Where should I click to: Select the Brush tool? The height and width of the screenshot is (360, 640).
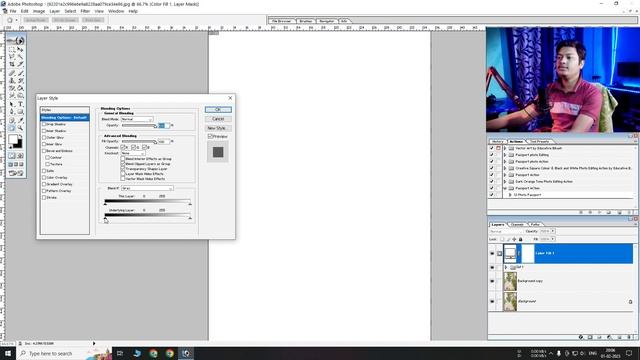pos(20,73)
